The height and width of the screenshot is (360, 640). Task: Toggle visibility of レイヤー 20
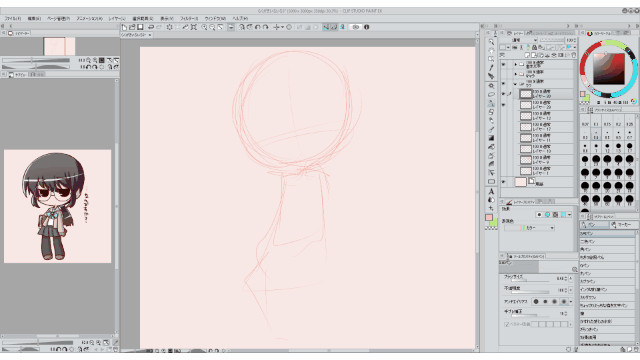point(503,94)
